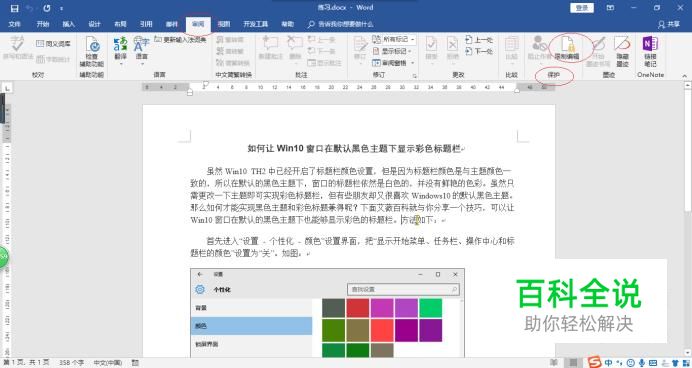Switch to Print Layout view button
Screen dimensions: 692x368
click(x=573, y=363)
